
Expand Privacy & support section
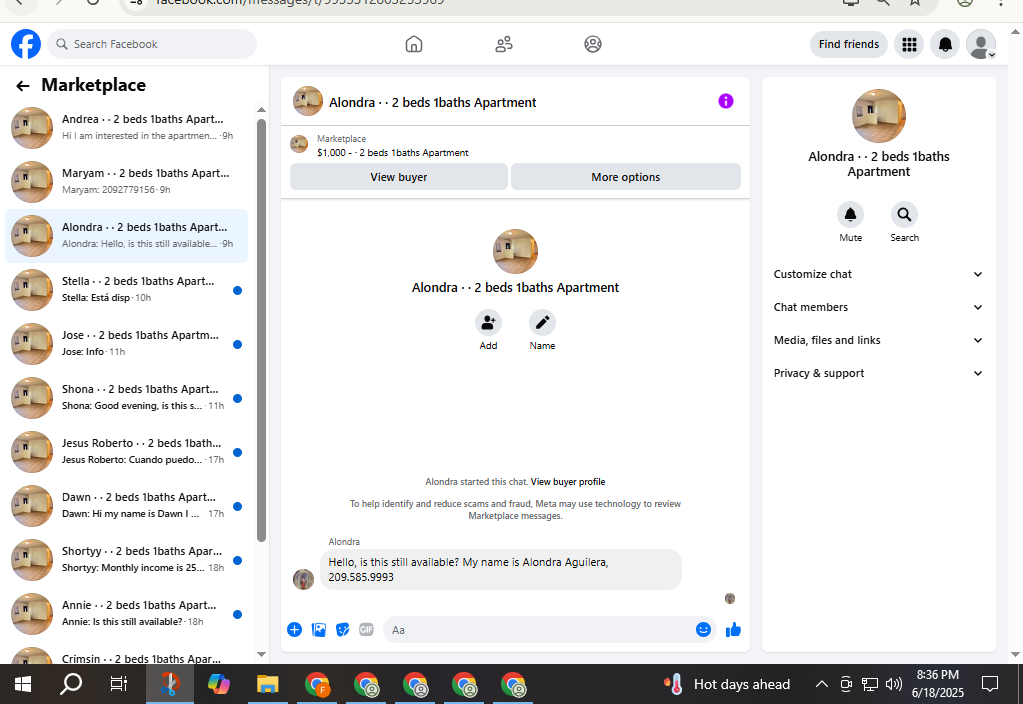pos(878,373)
